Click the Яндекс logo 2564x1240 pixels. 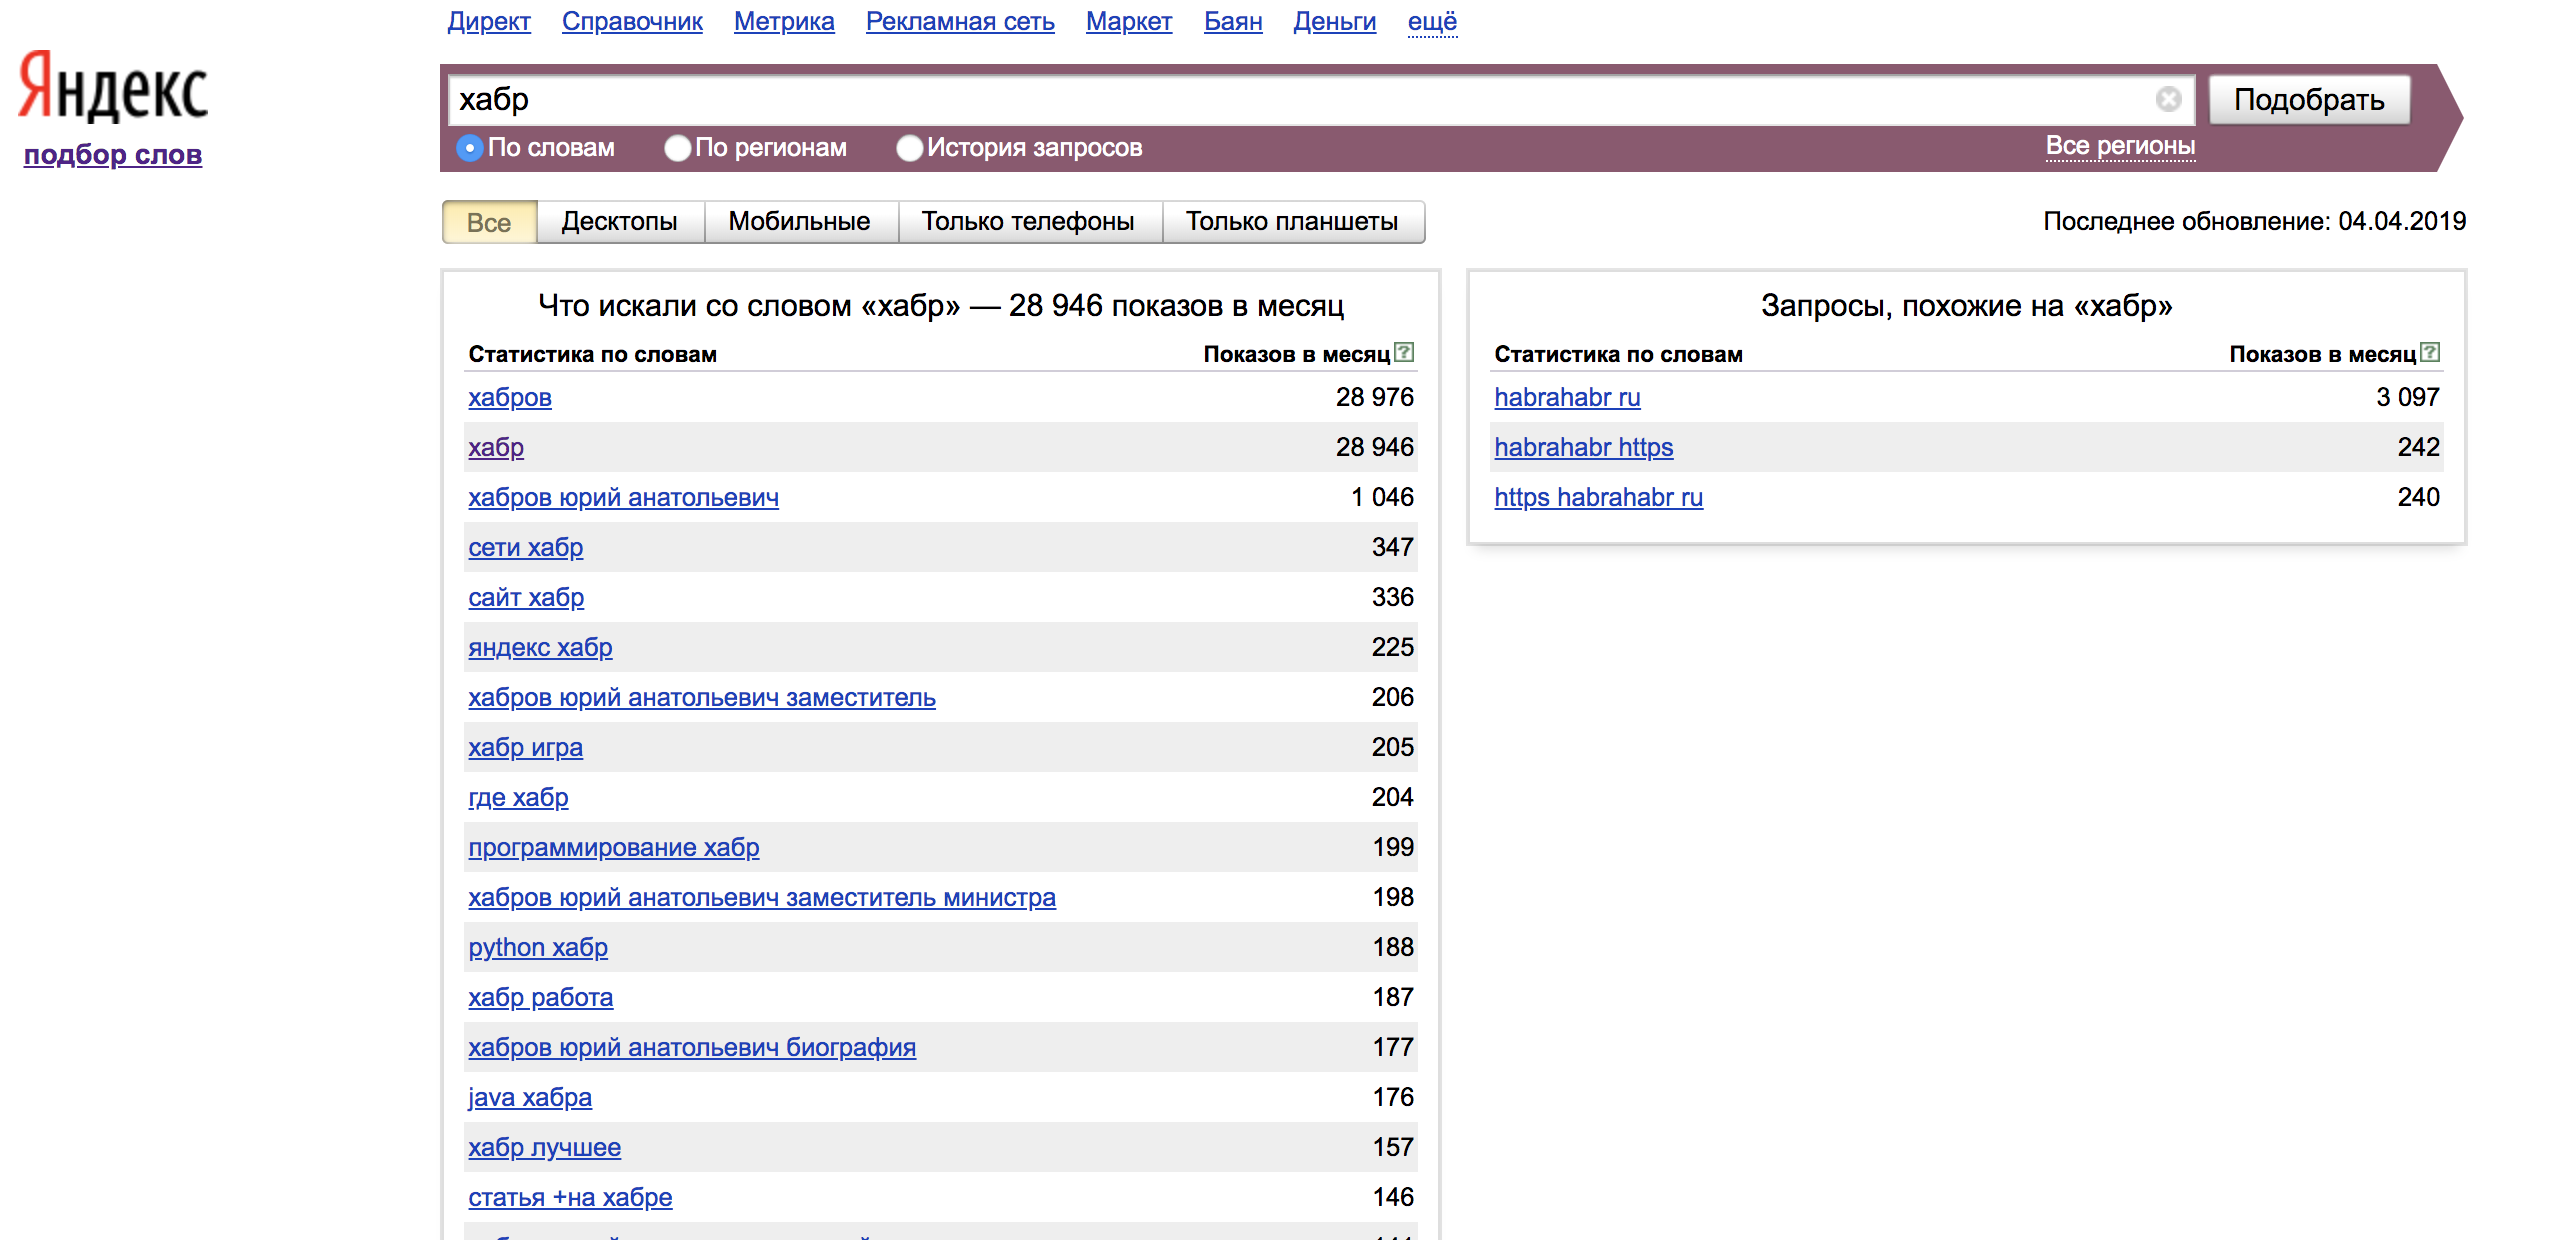113,87
